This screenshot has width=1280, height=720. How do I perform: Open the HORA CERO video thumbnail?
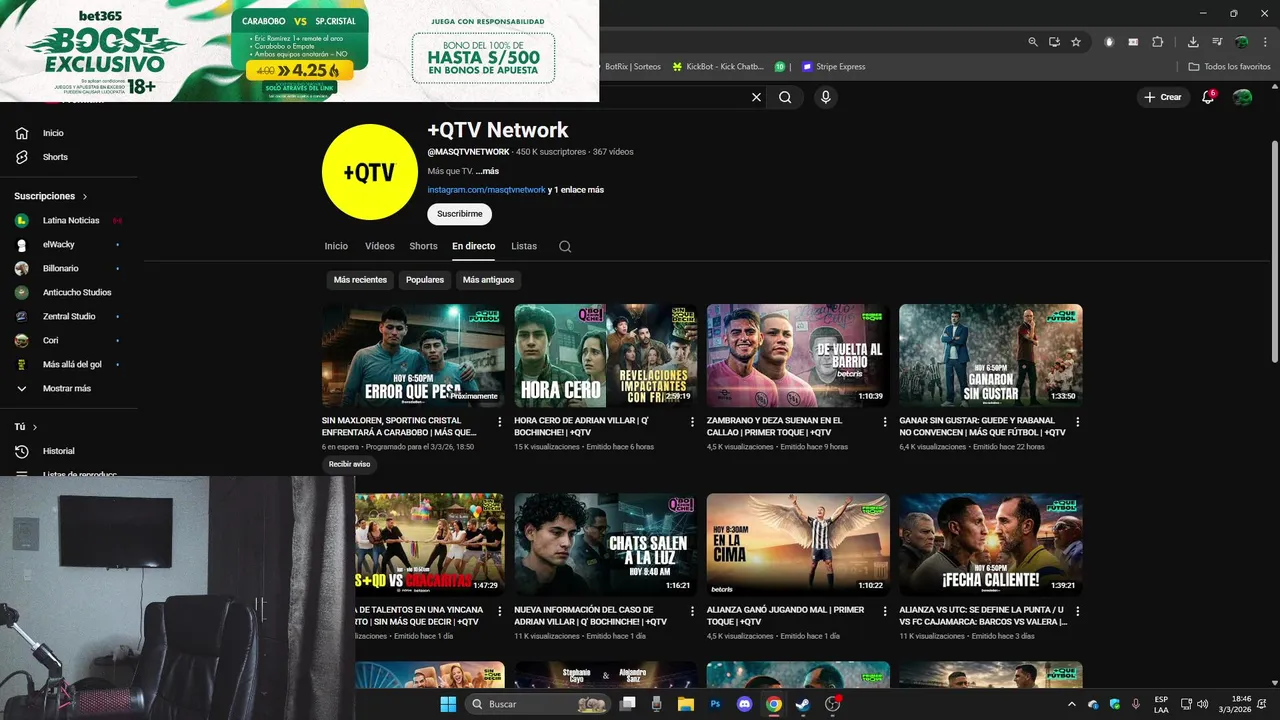(x=605, y=356)
